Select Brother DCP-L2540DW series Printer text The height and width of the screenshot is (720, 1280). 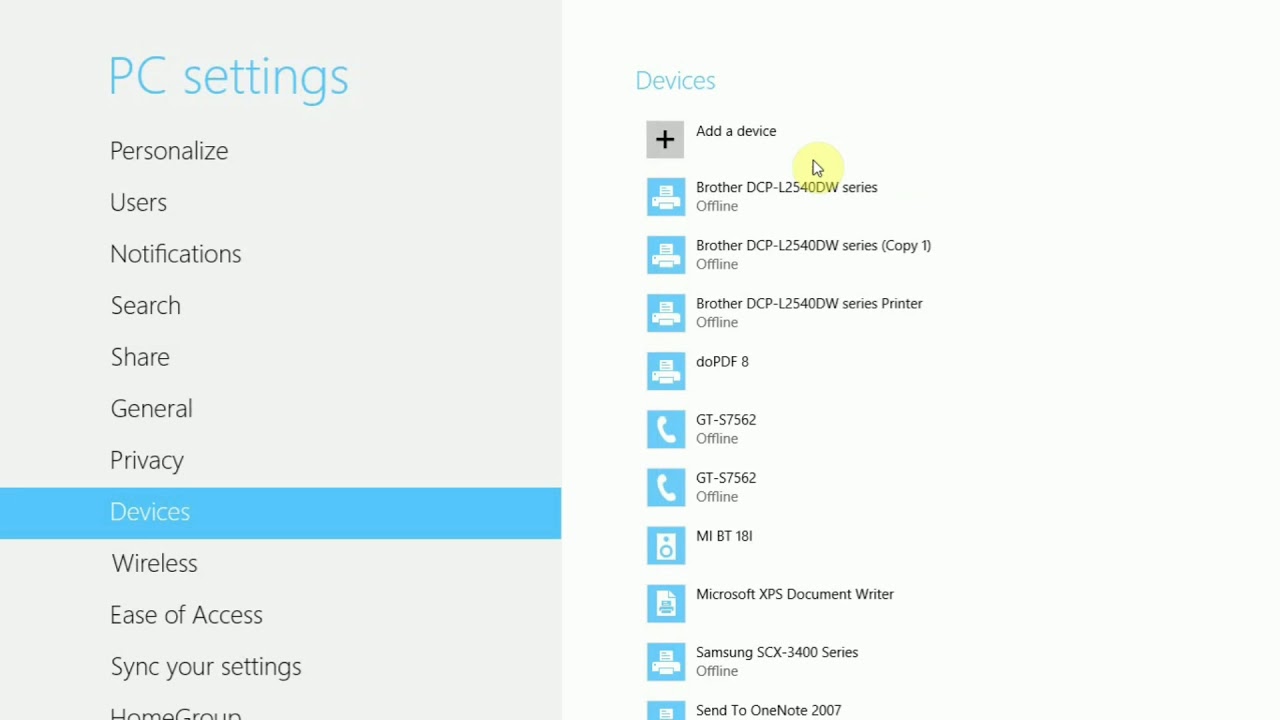click(809, 303)
